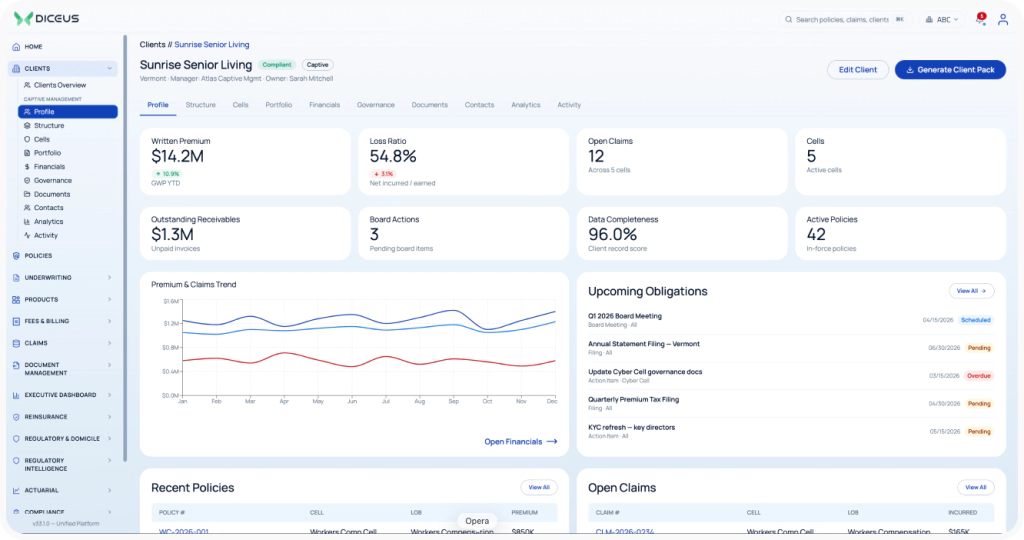Click the Underwriting icon in sidebar
This screenshot has height=540, width=1024.
click(16, 278)
